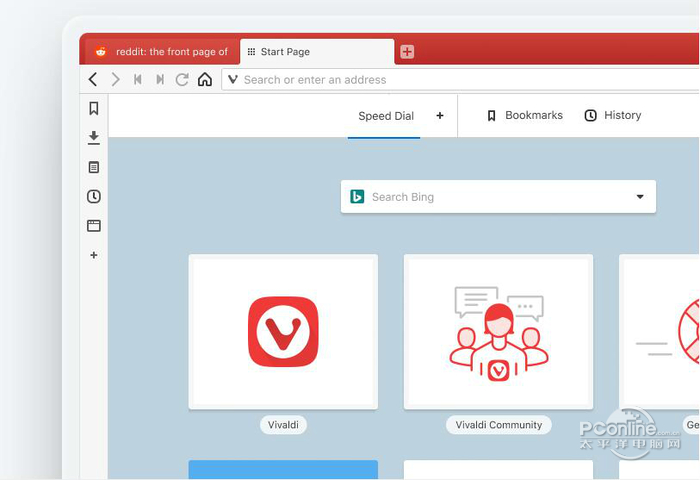Open the Speed Dial tab
This screenshot has width=700, height=480.
386,116
